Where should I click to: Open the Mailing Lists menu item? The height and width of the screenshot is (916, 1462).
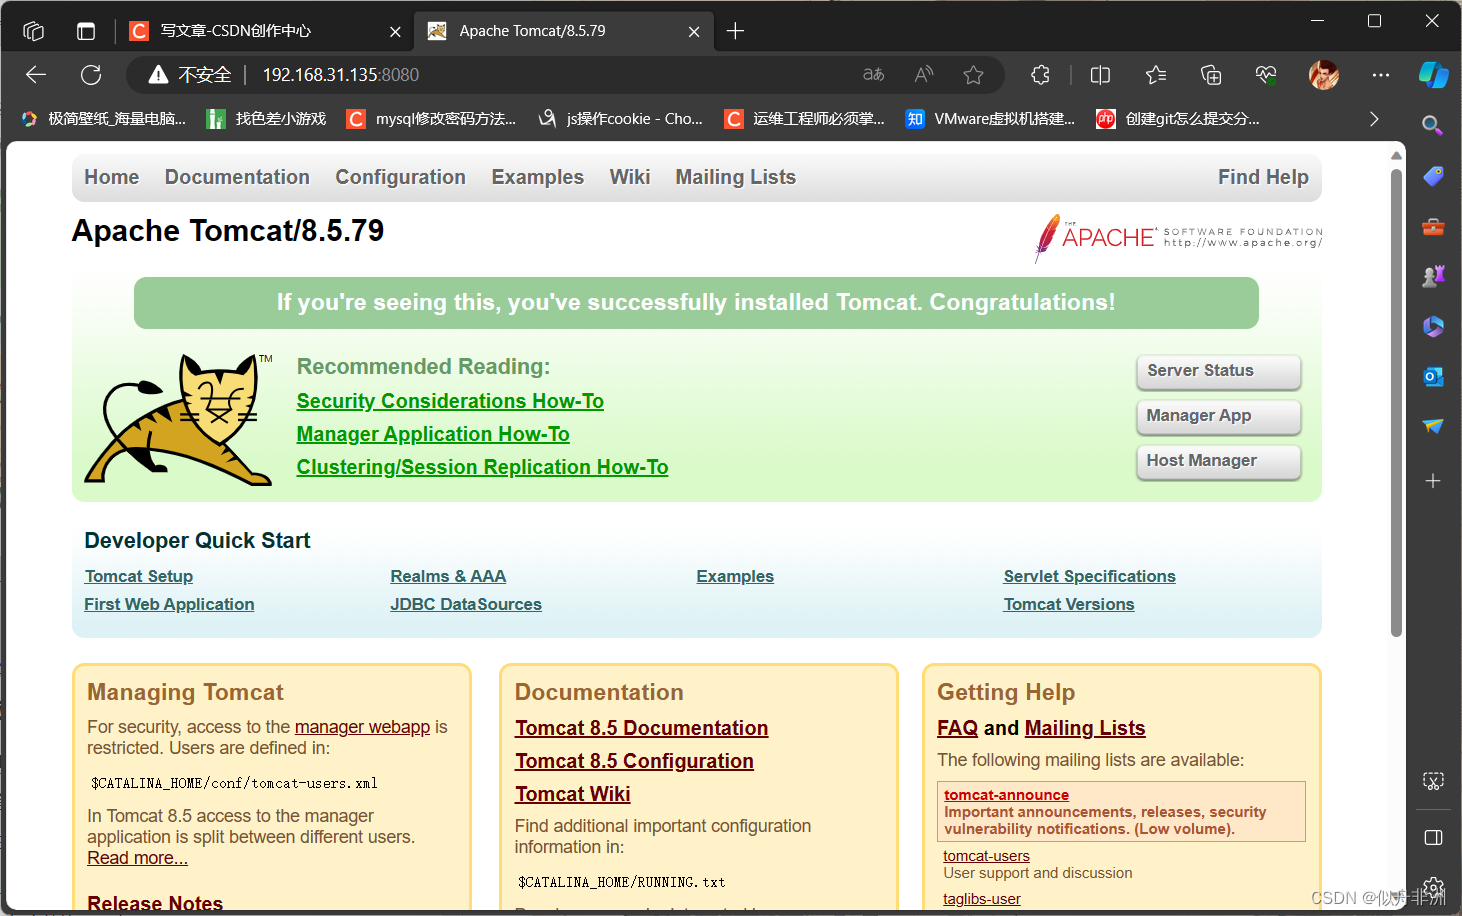pos(735,177)
